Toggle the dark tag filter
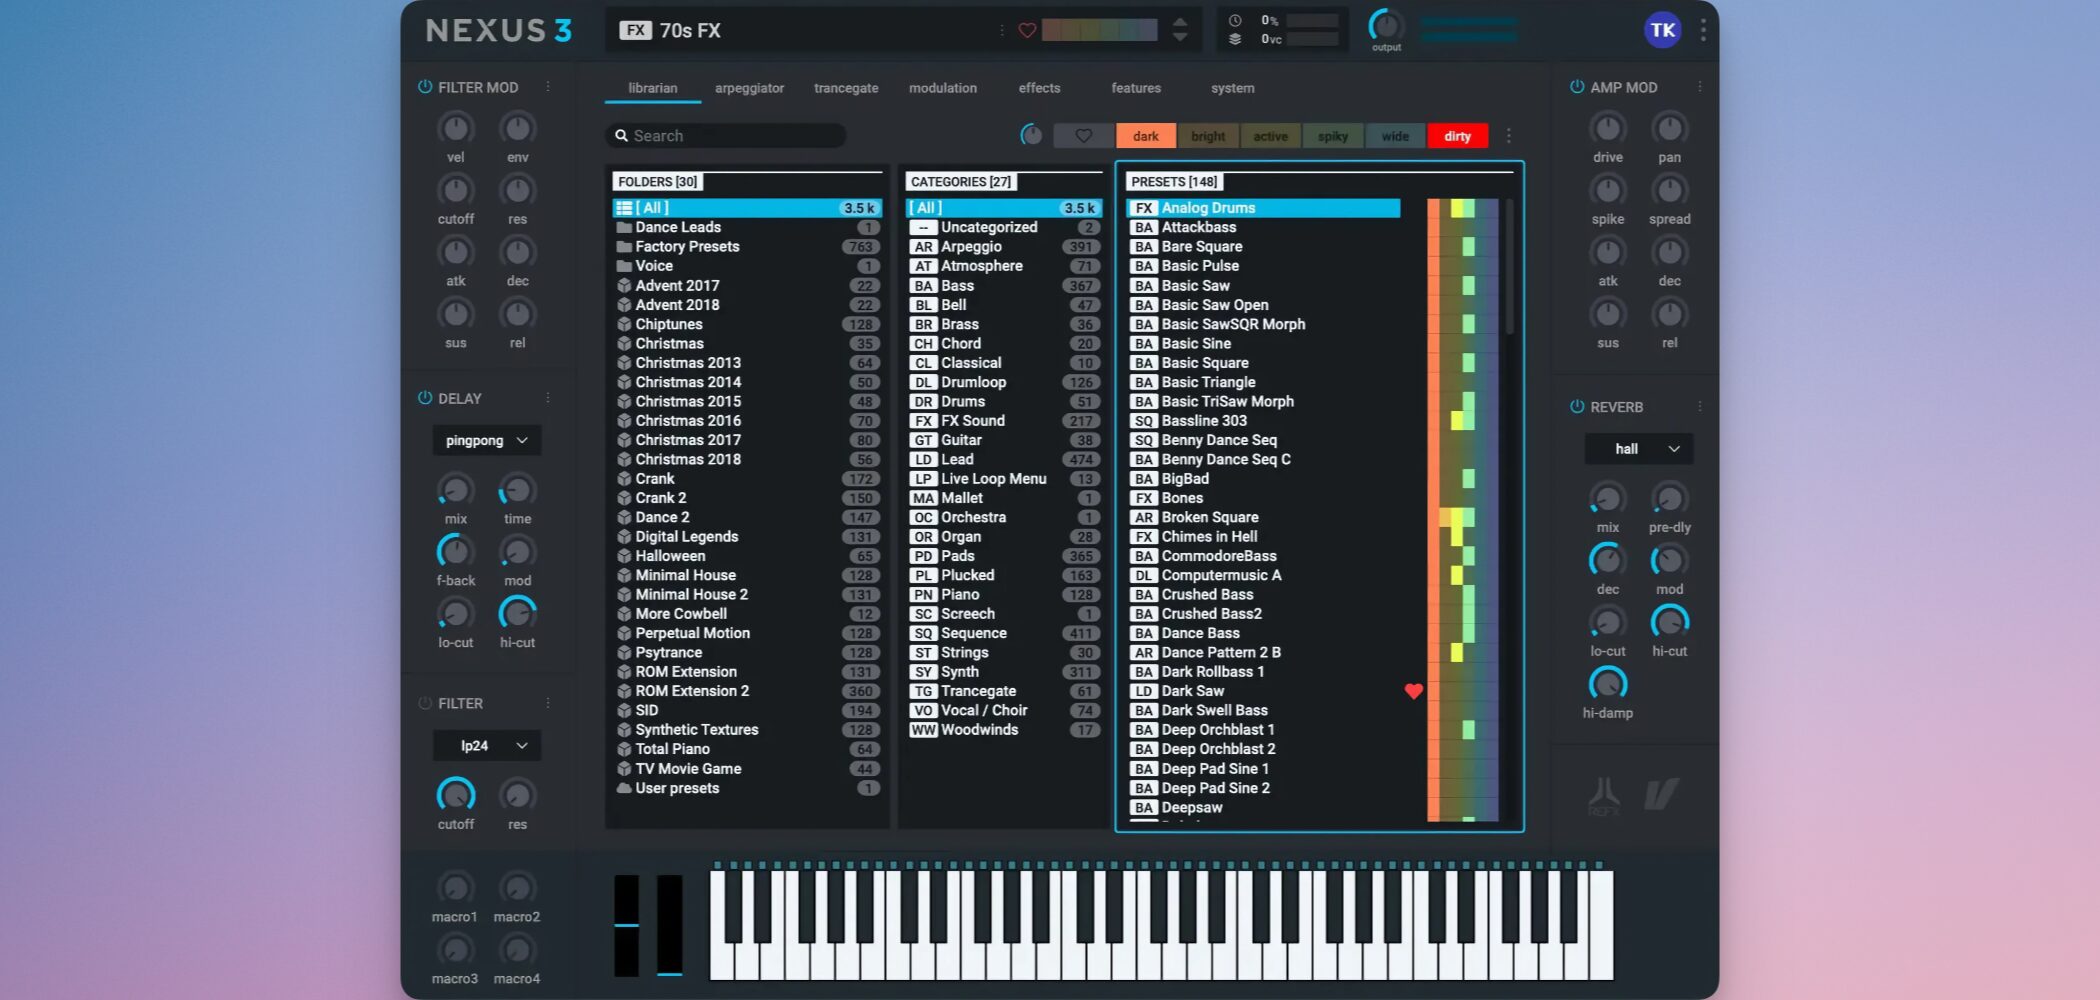2100x1000 pixels. (x=1146, y=136)
